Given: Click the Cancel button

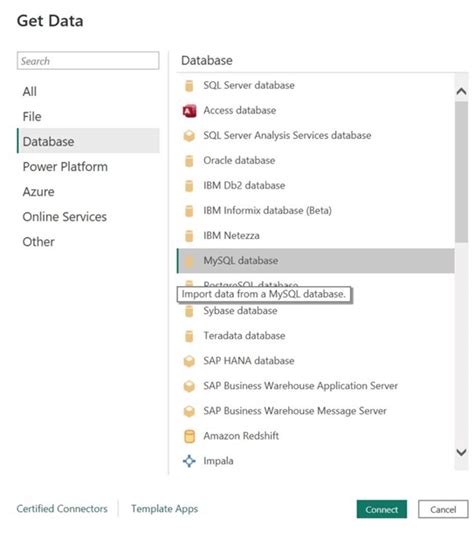Looking at the screenshot, I should pos(443,509).
